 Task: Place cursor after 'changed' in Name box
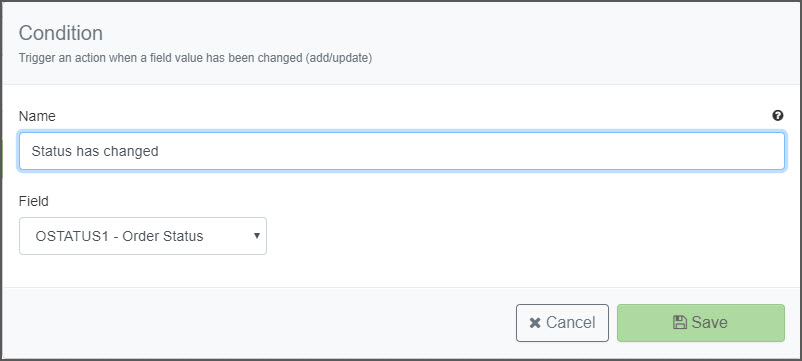160,151
